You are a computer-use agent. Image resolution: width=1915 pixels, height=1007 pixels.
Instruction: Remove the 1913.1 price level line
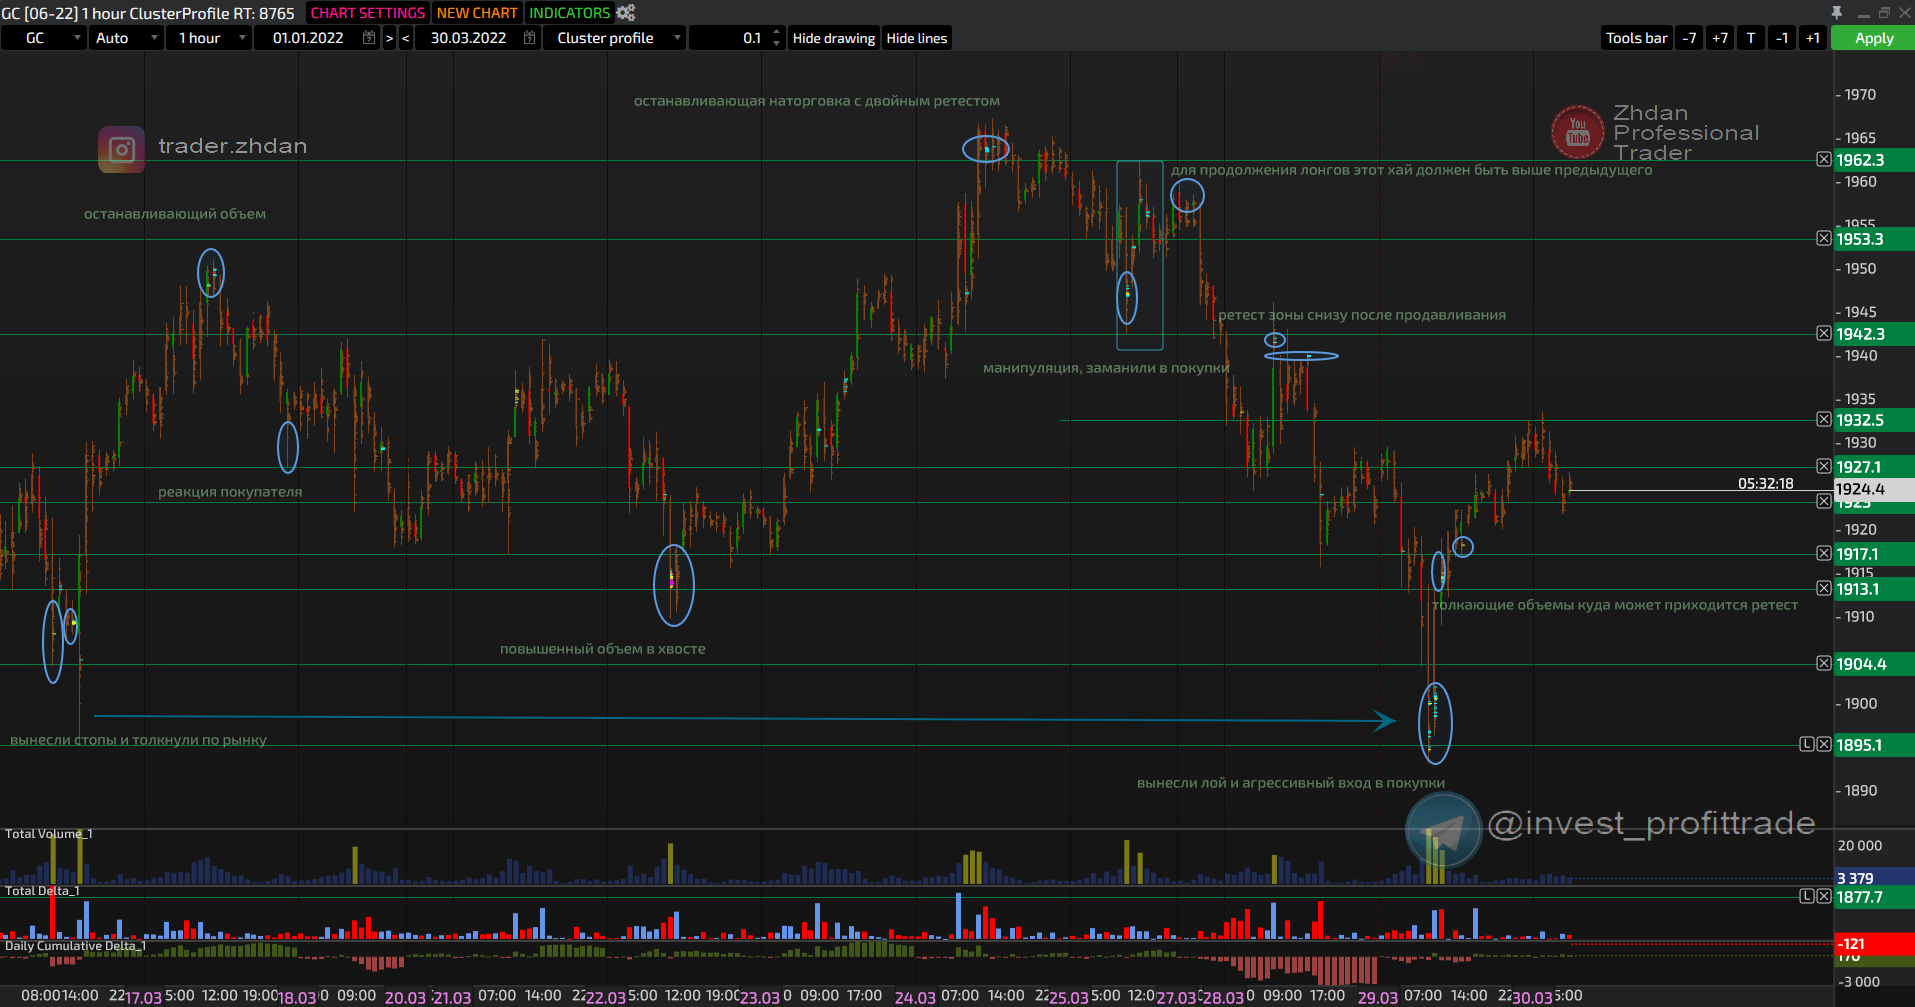tap(1824, 589)
